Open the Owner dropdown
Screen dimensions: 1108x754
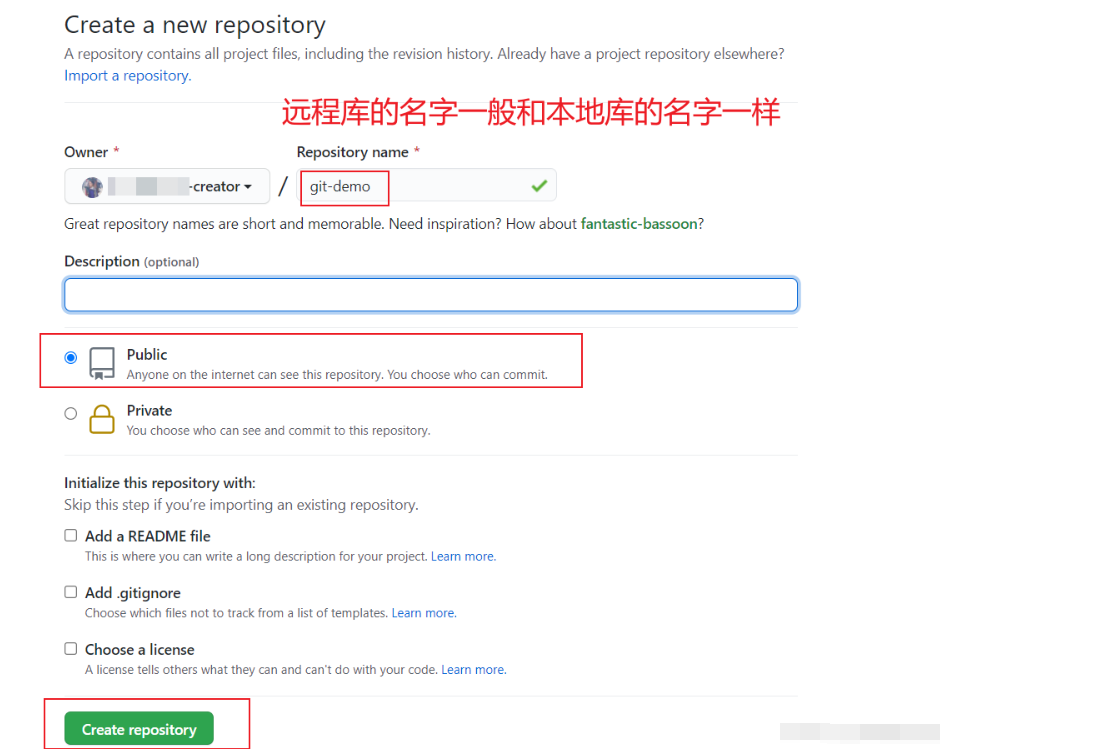167,187
